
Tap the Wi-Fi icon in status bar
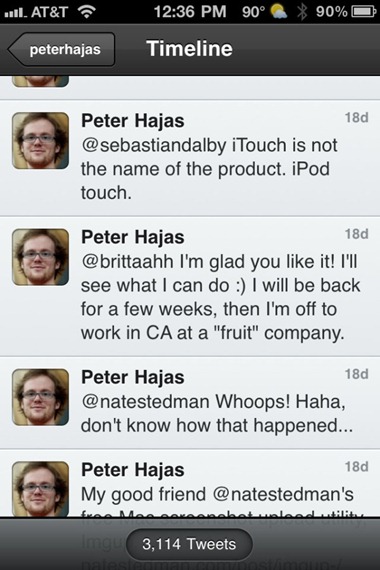(x=87, y=12)
